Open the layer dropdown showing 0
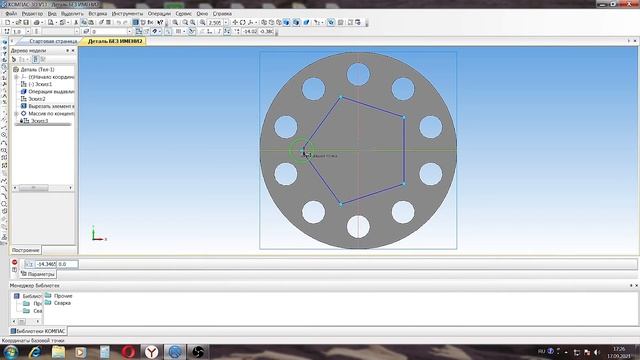Image resolution: width=640 pixels, height=360 pixels. pos(129,31)
